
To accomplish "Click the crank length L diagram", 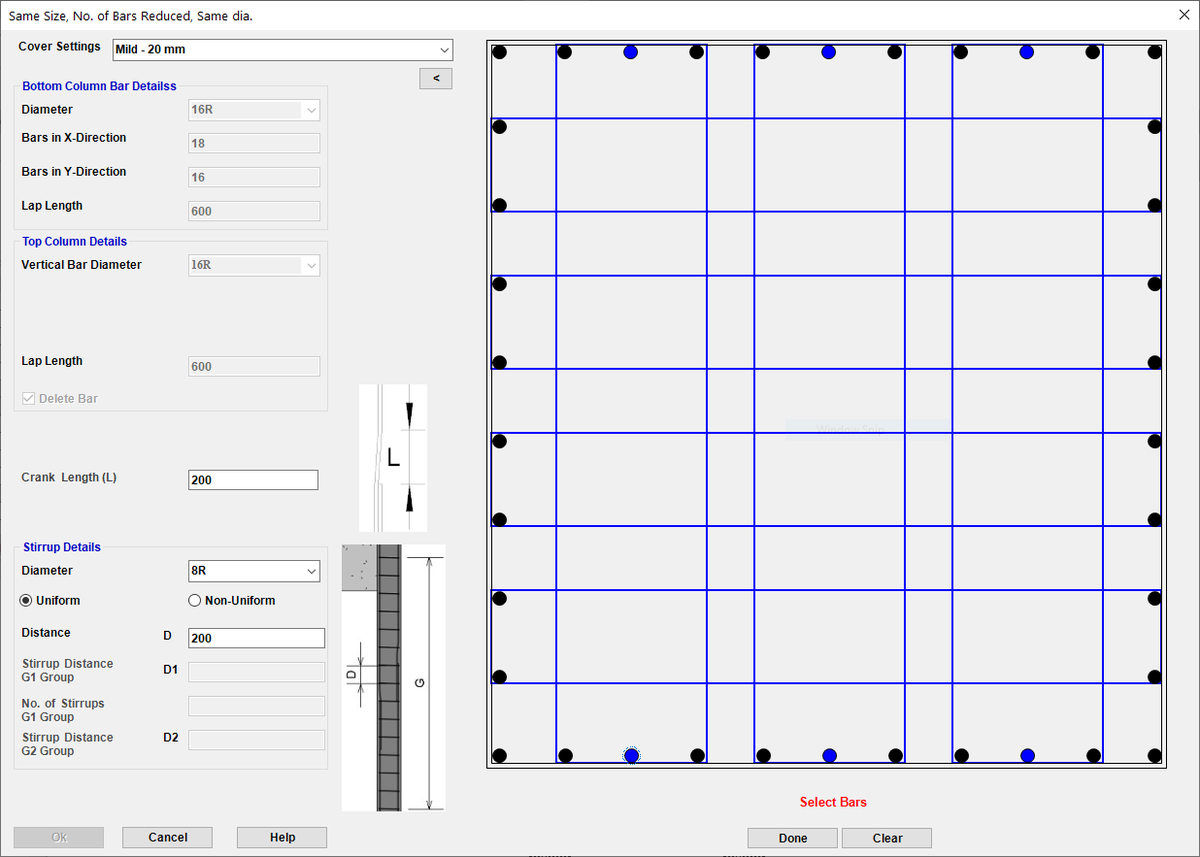I will coord(393,458).
